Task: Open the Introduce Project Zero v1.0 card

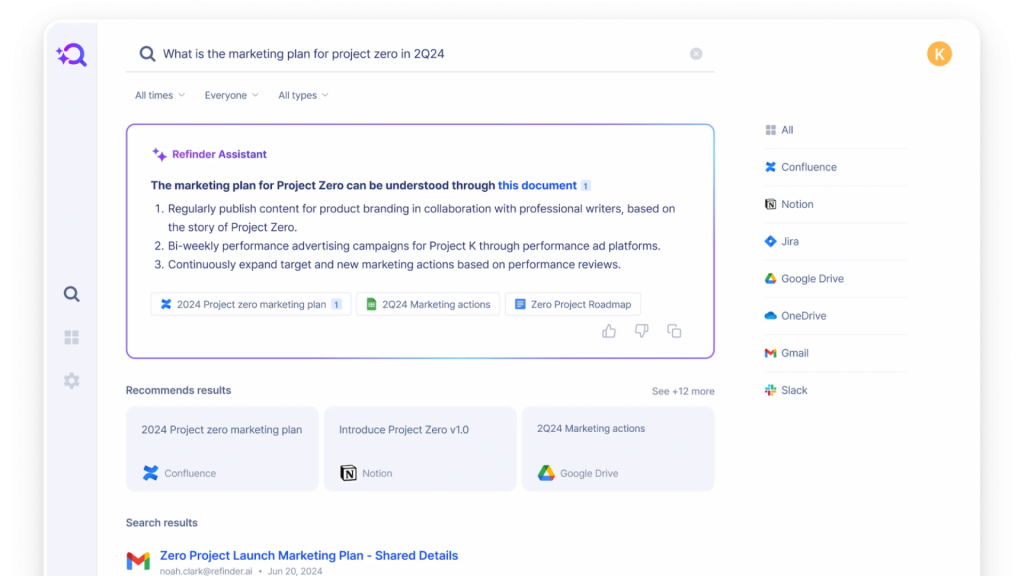Action: coord(420,448)
